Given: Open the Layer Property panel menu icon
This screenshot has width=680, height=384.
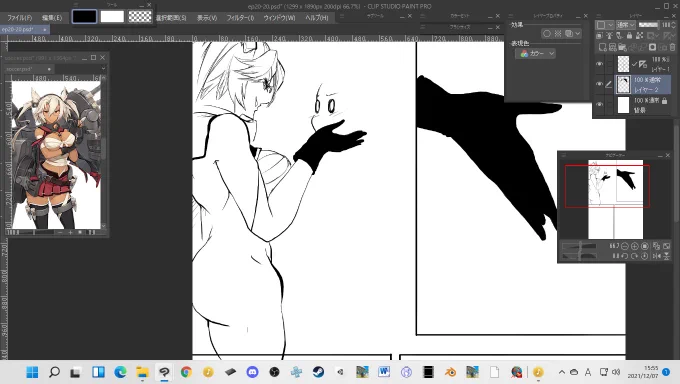Looking at the screenshot, I should coord(511,16).
